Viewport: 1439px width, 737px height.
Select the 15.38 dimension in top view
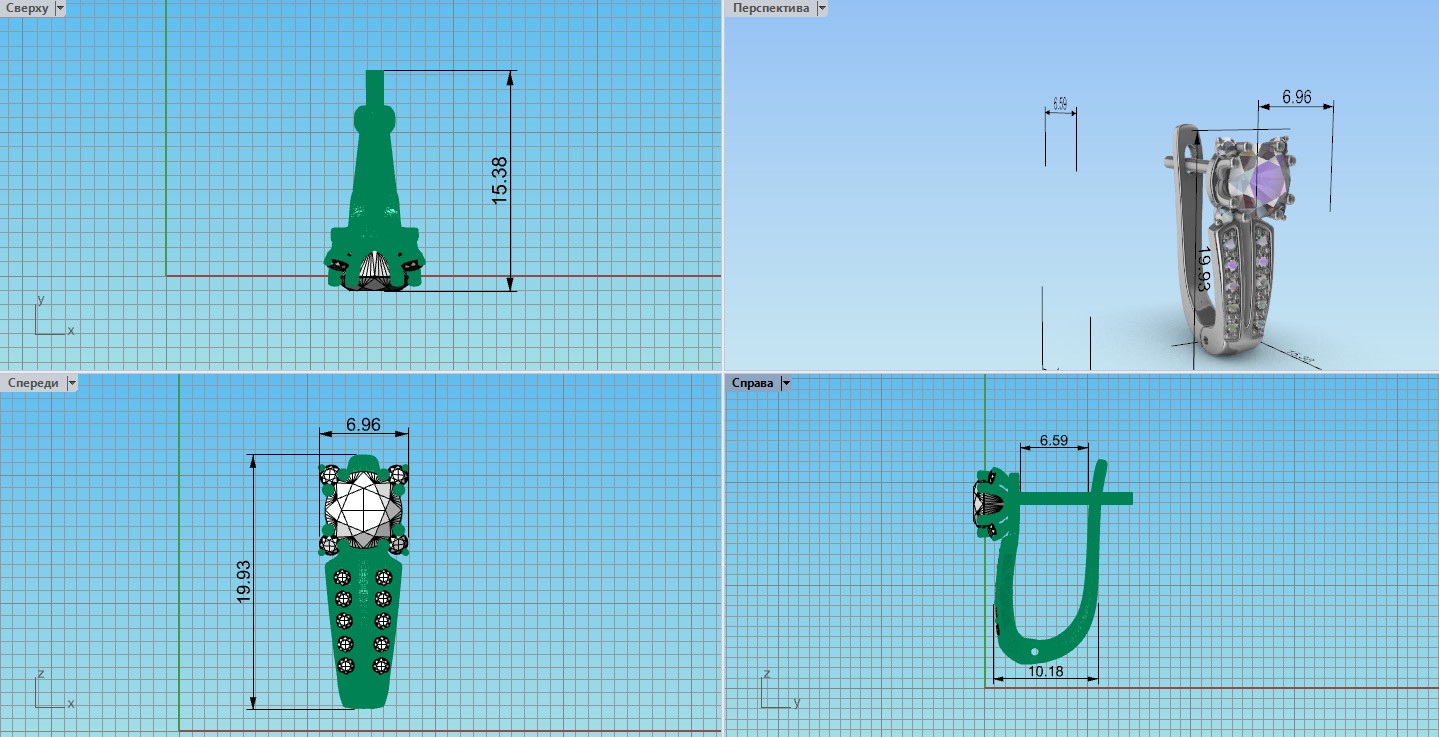tap(500, 181)
